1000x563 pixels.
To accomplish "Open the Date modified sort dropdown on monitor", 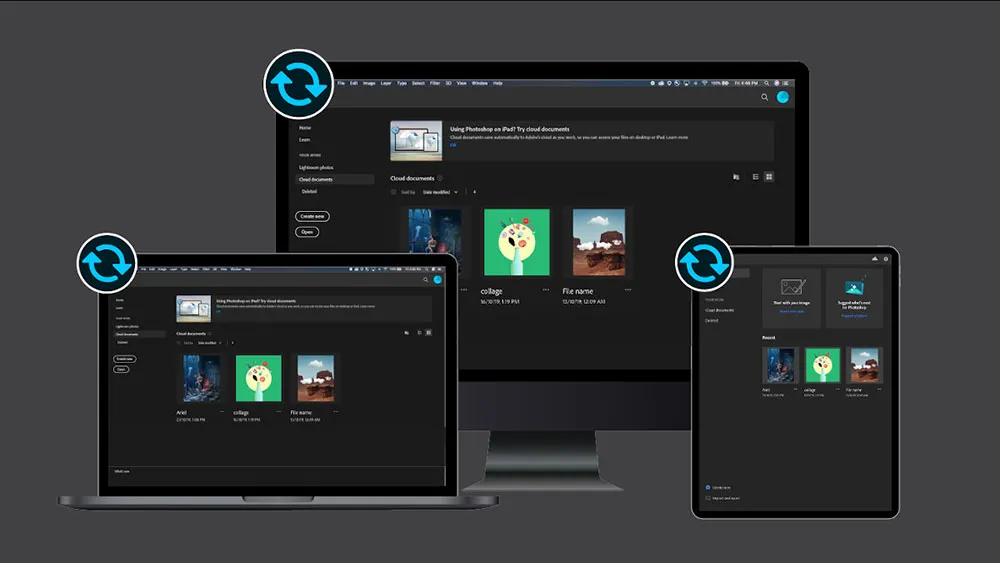I will (x=440, y=191).
